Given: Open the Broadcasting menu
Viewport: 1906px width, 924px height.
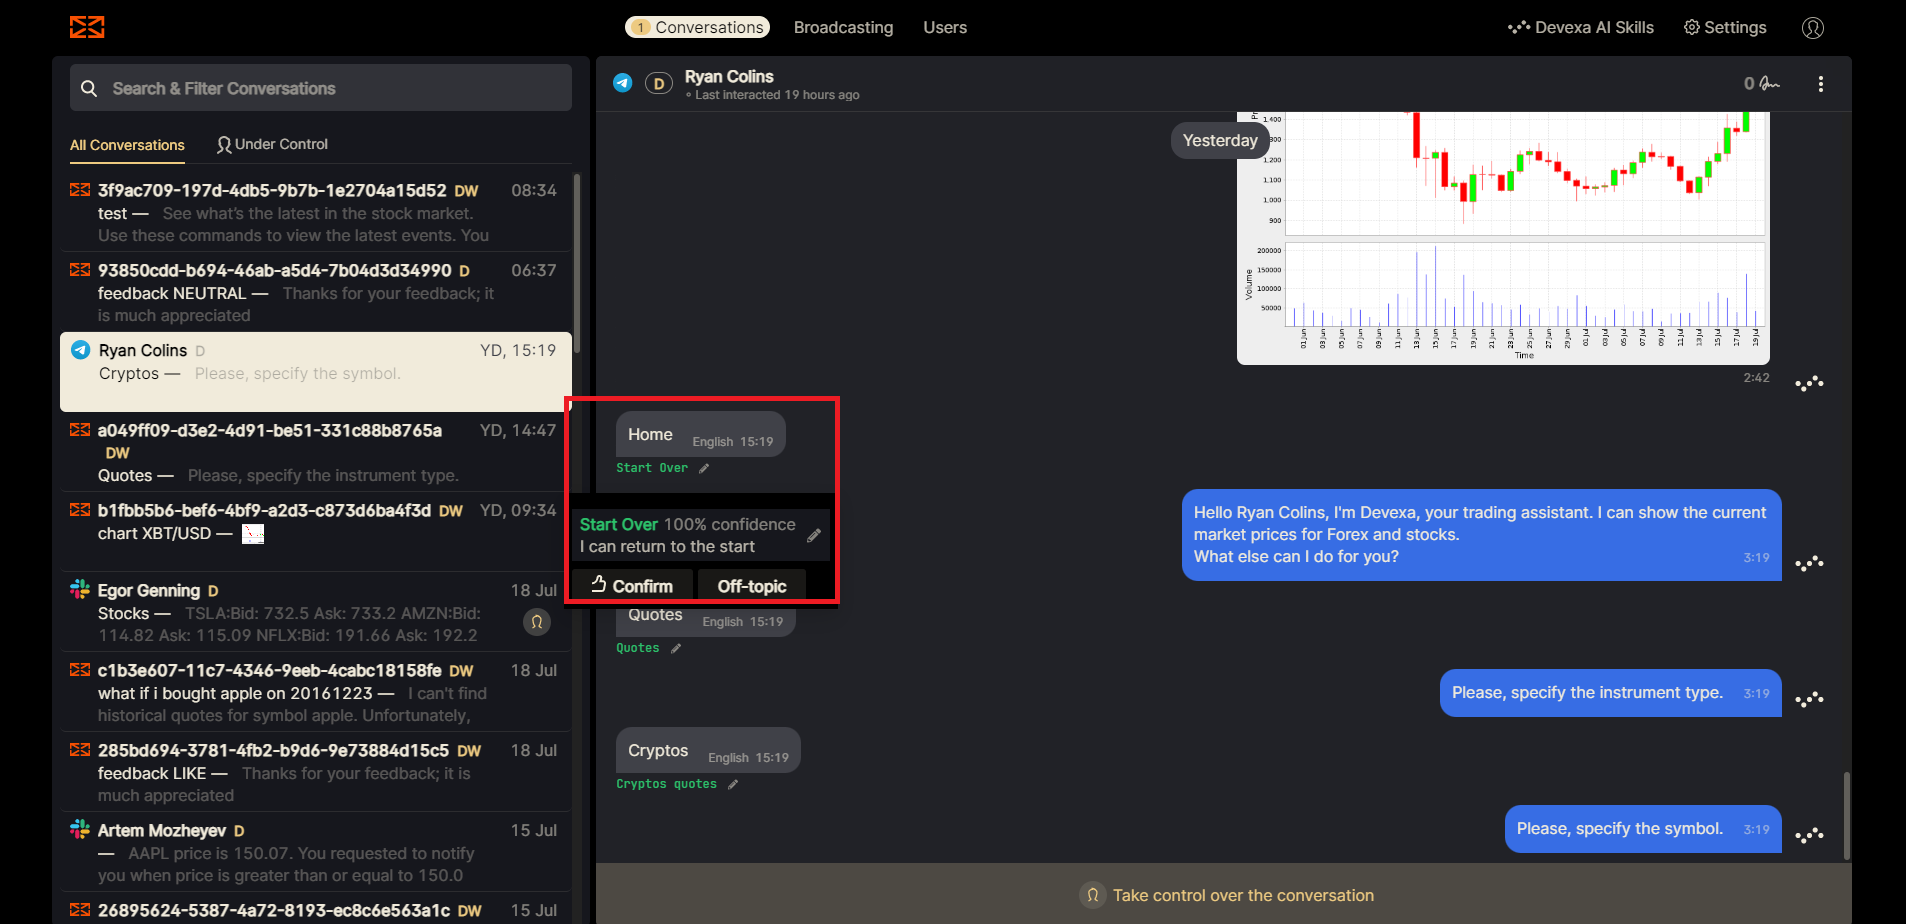Looking at the screenshot, I should [x=843, y=28].
